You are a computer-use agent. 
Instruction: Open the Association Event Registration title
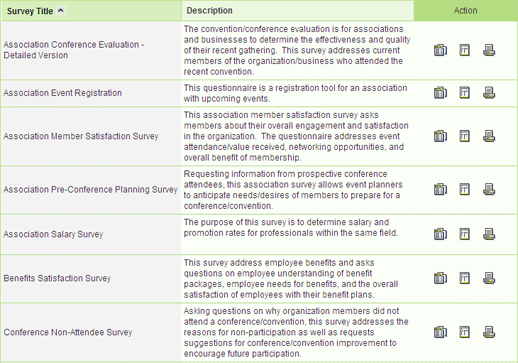[63, 93]
